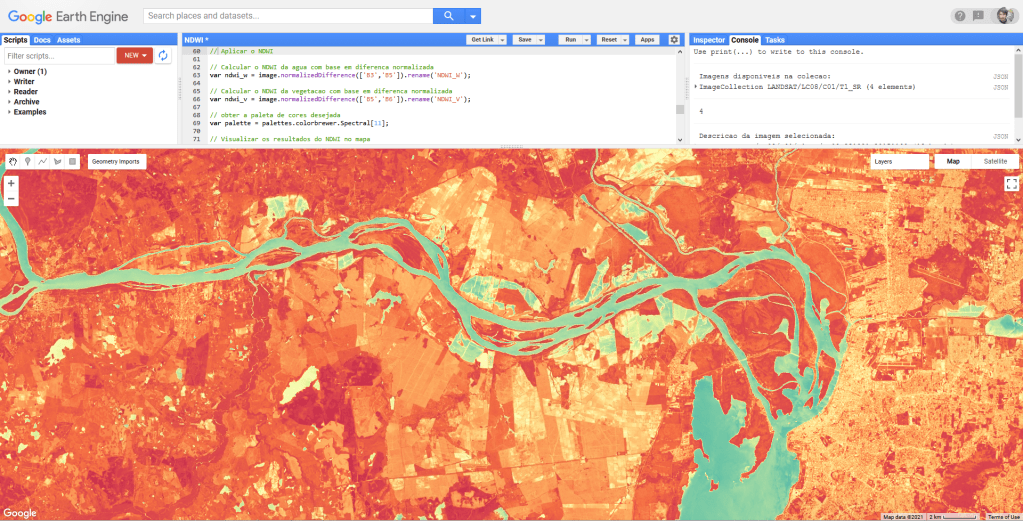Select the draw rectangle tool
Viewport: 1023px width, 521px height.
pos(72,161)
